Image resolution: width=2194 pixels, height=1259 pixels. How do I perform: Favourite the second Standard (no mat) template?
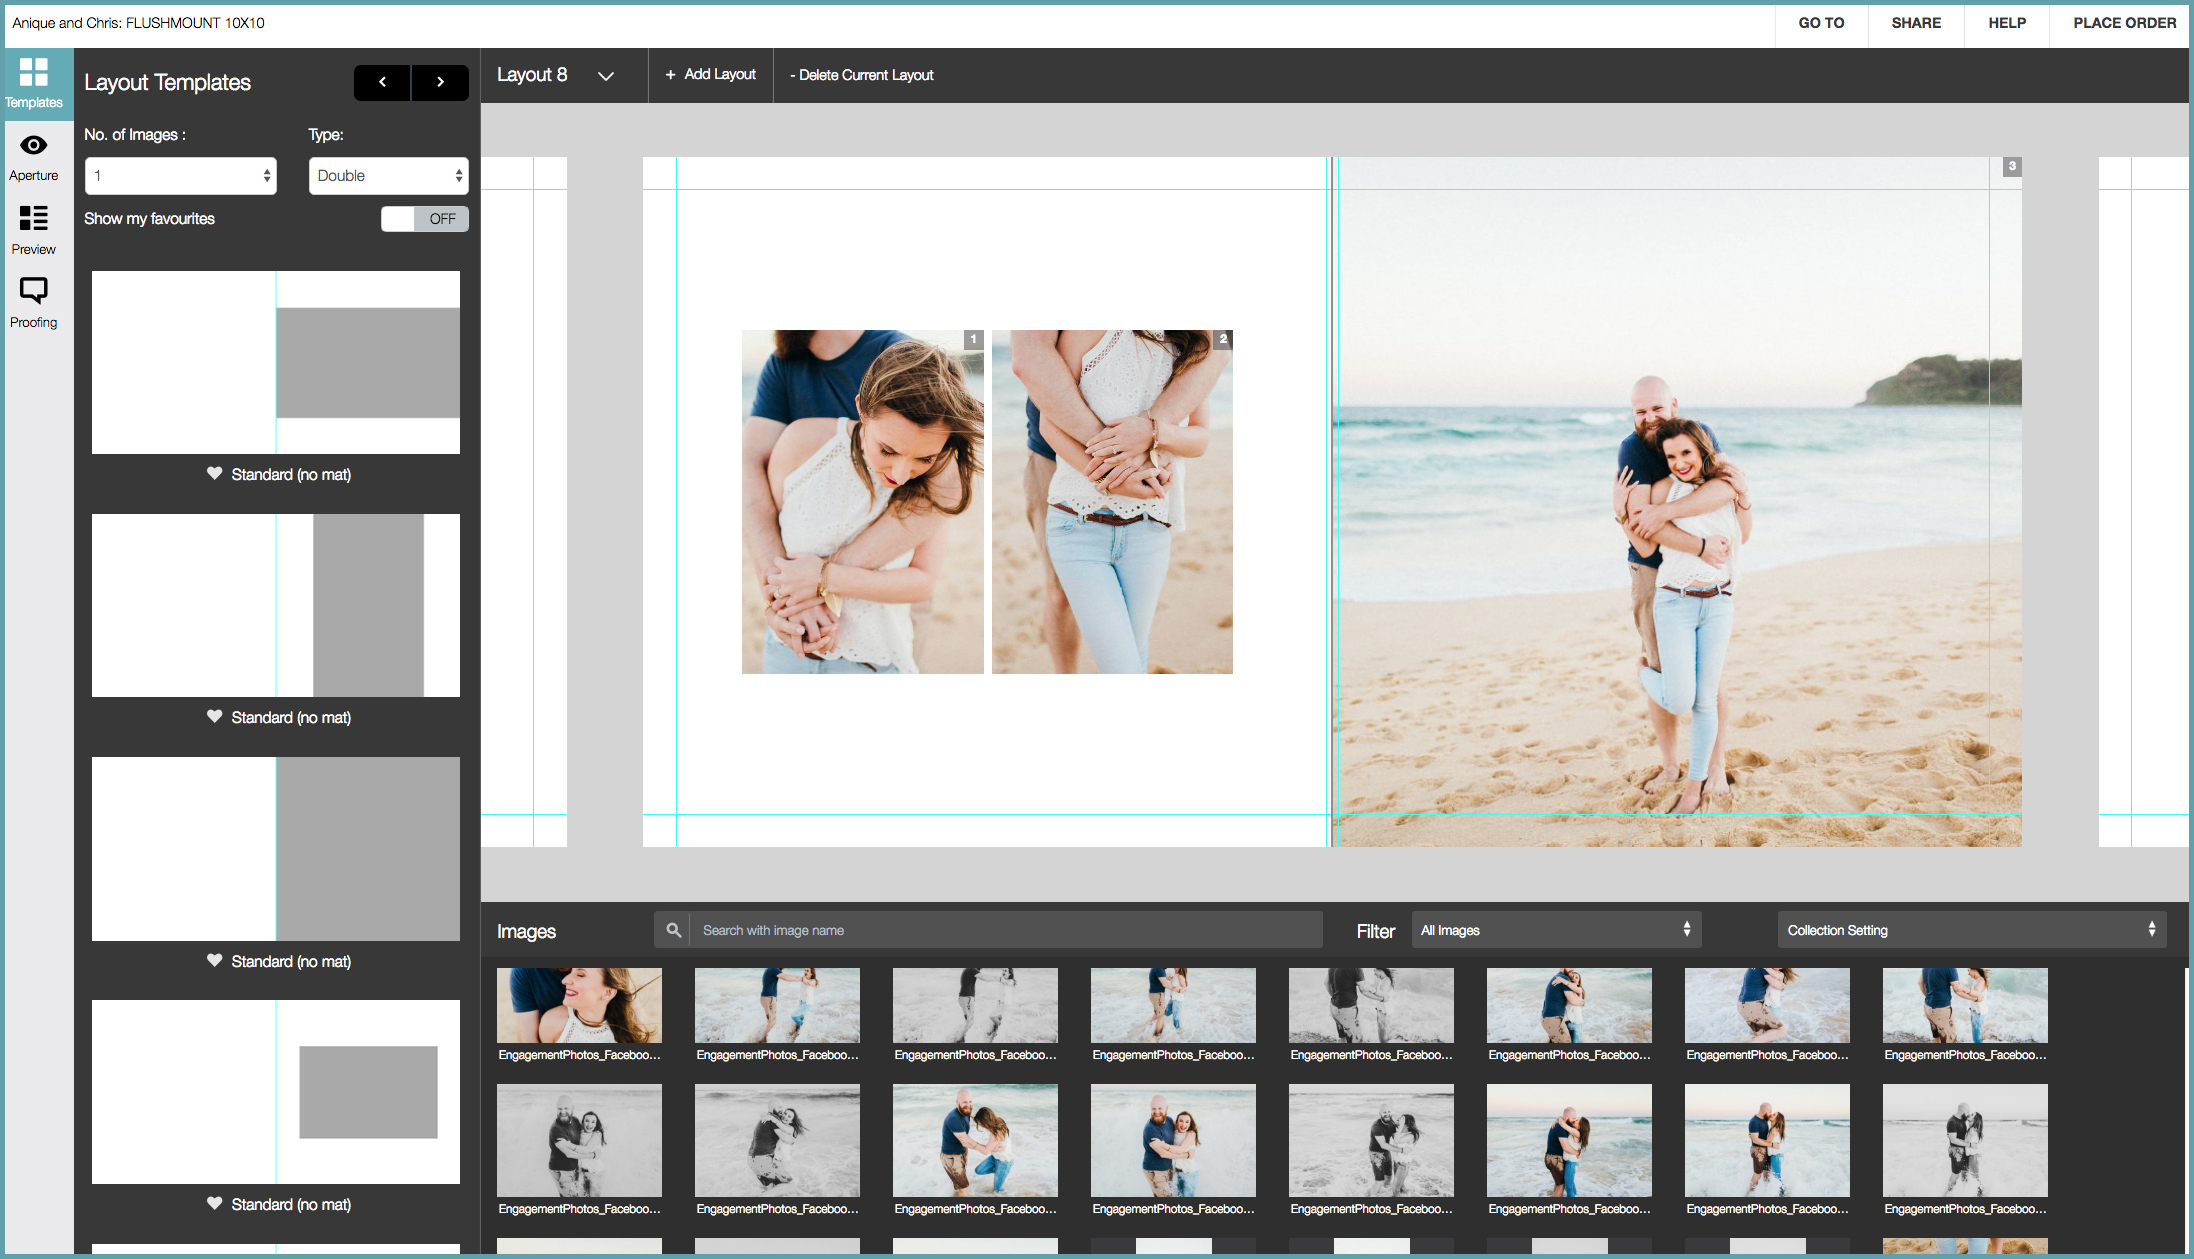pos(214,716)
